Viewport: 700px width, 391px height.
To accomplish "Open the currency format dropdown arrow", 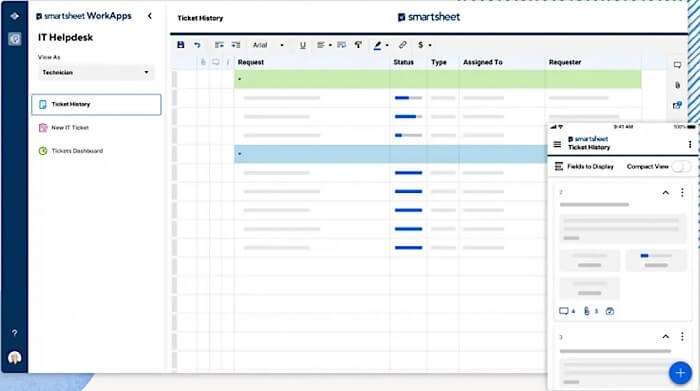I will [430, 45].
